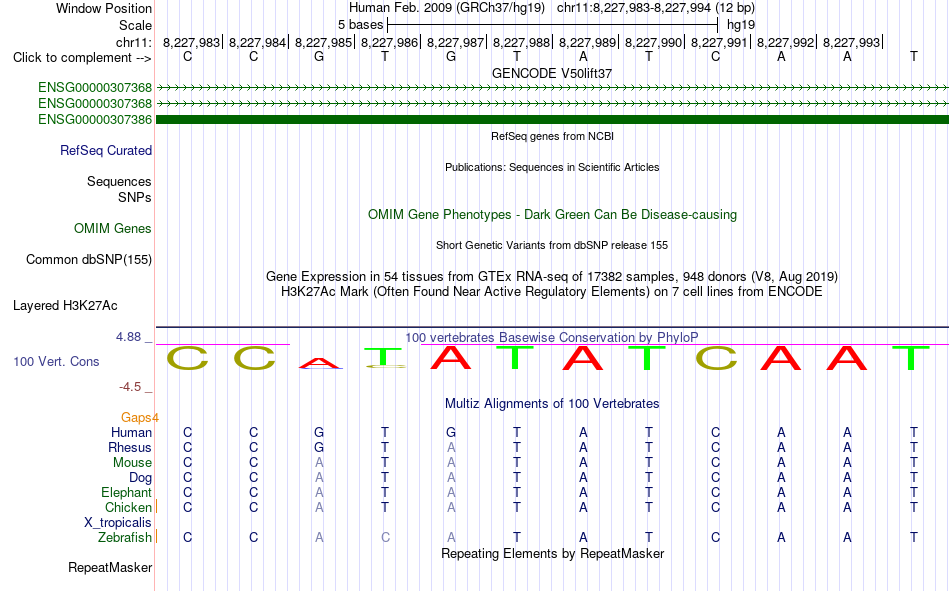Click the -4.5 PhyloP lower scale value
The height and width of the screenshot is (591, 950).
pos(130,387)
